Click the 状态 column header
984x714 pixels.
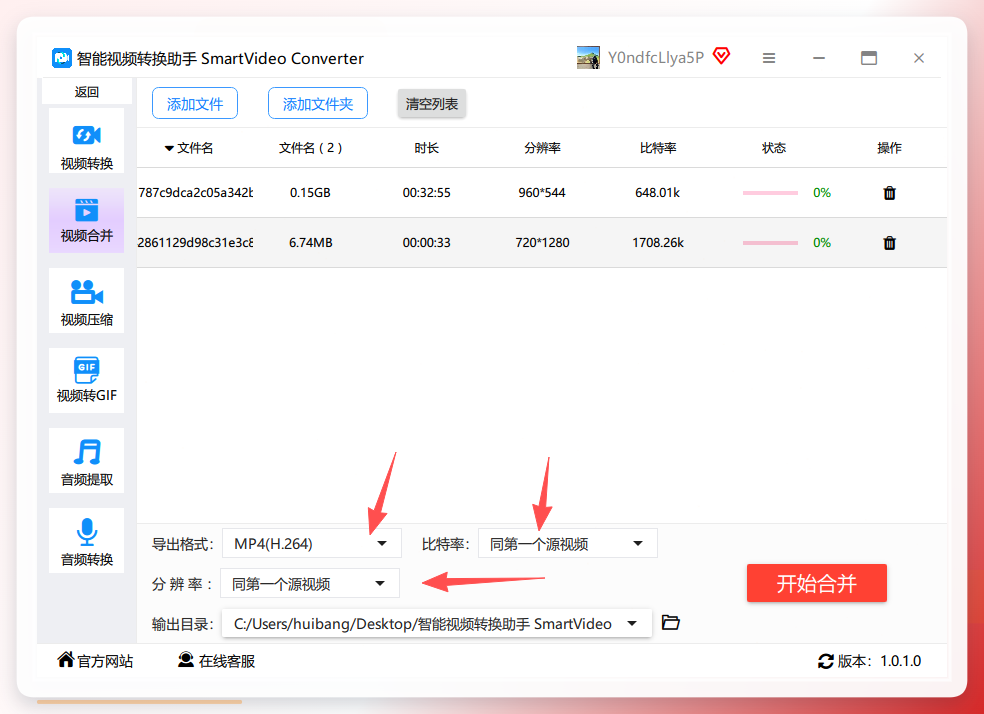(x=774, y=148)
